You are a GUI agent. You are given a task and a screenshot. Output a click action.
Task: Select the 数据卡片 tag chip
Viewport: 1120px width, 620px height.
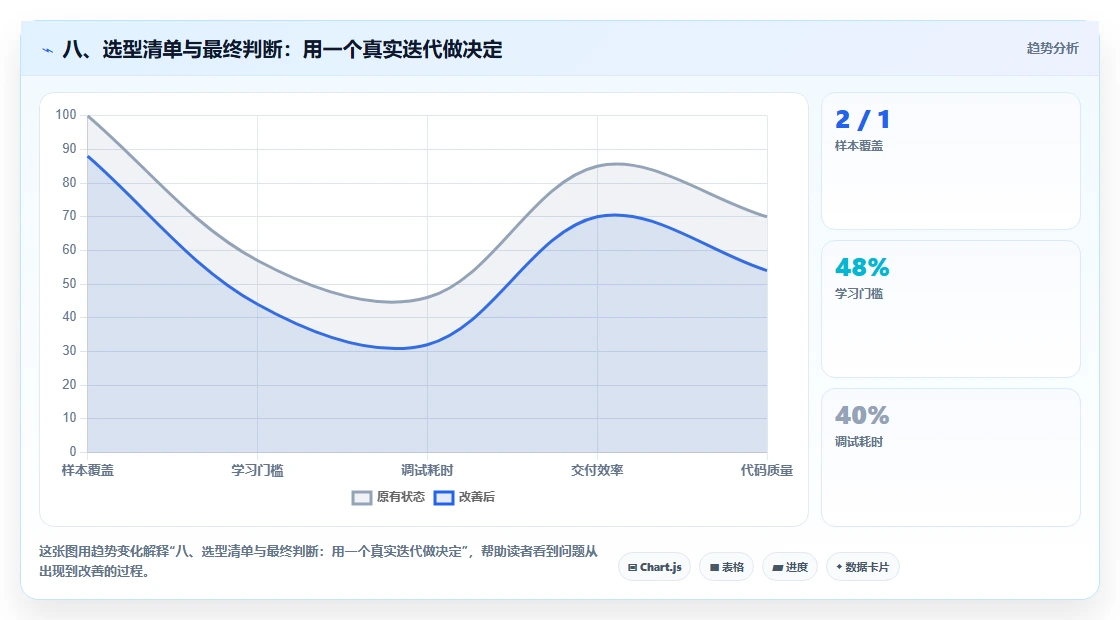(x=862, y=567)
